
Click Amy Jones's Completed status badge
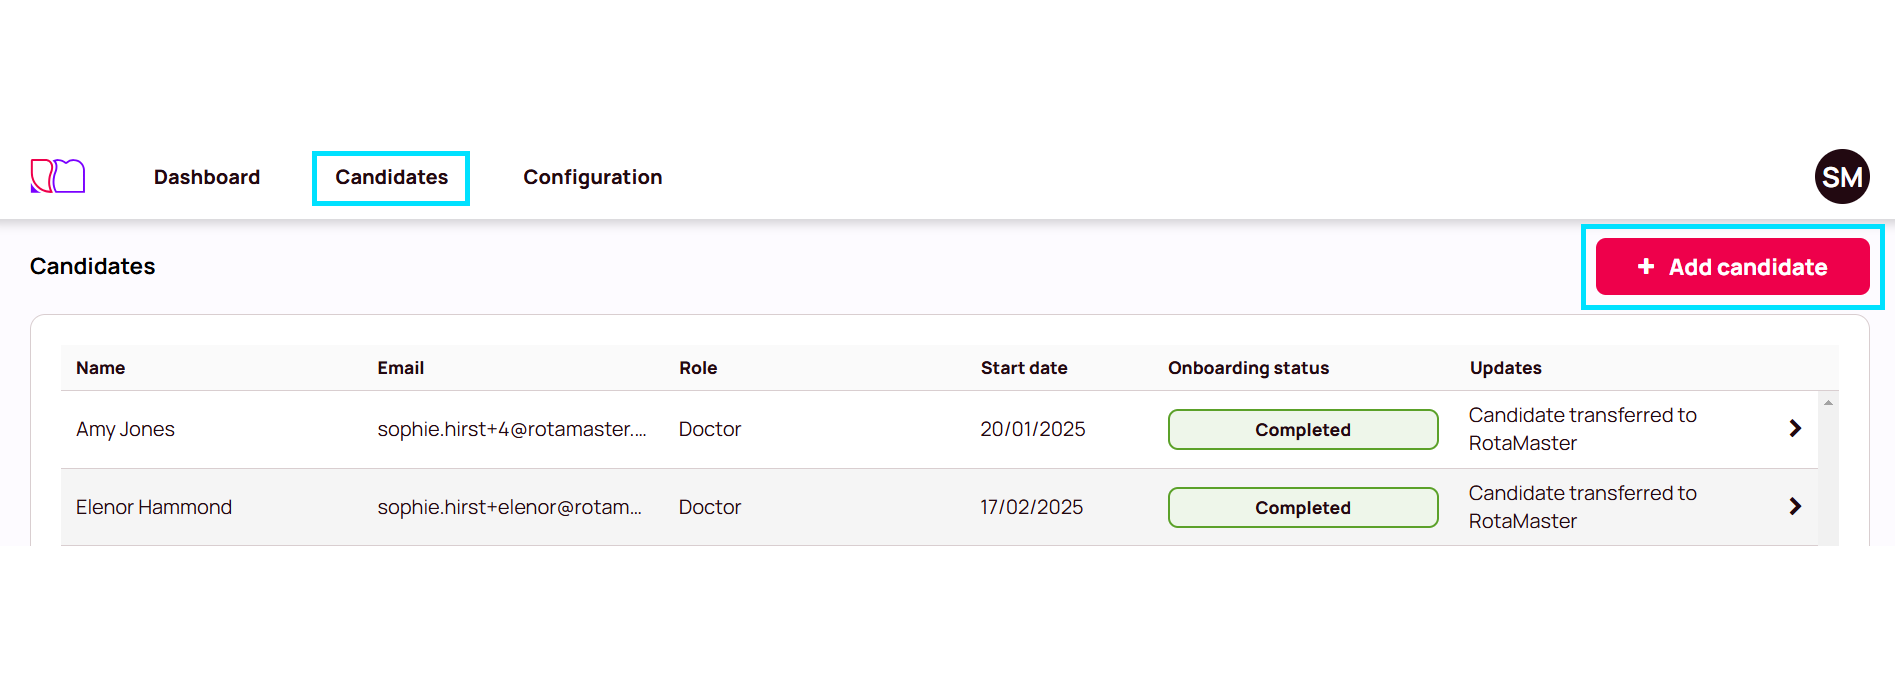point(1303,429)
